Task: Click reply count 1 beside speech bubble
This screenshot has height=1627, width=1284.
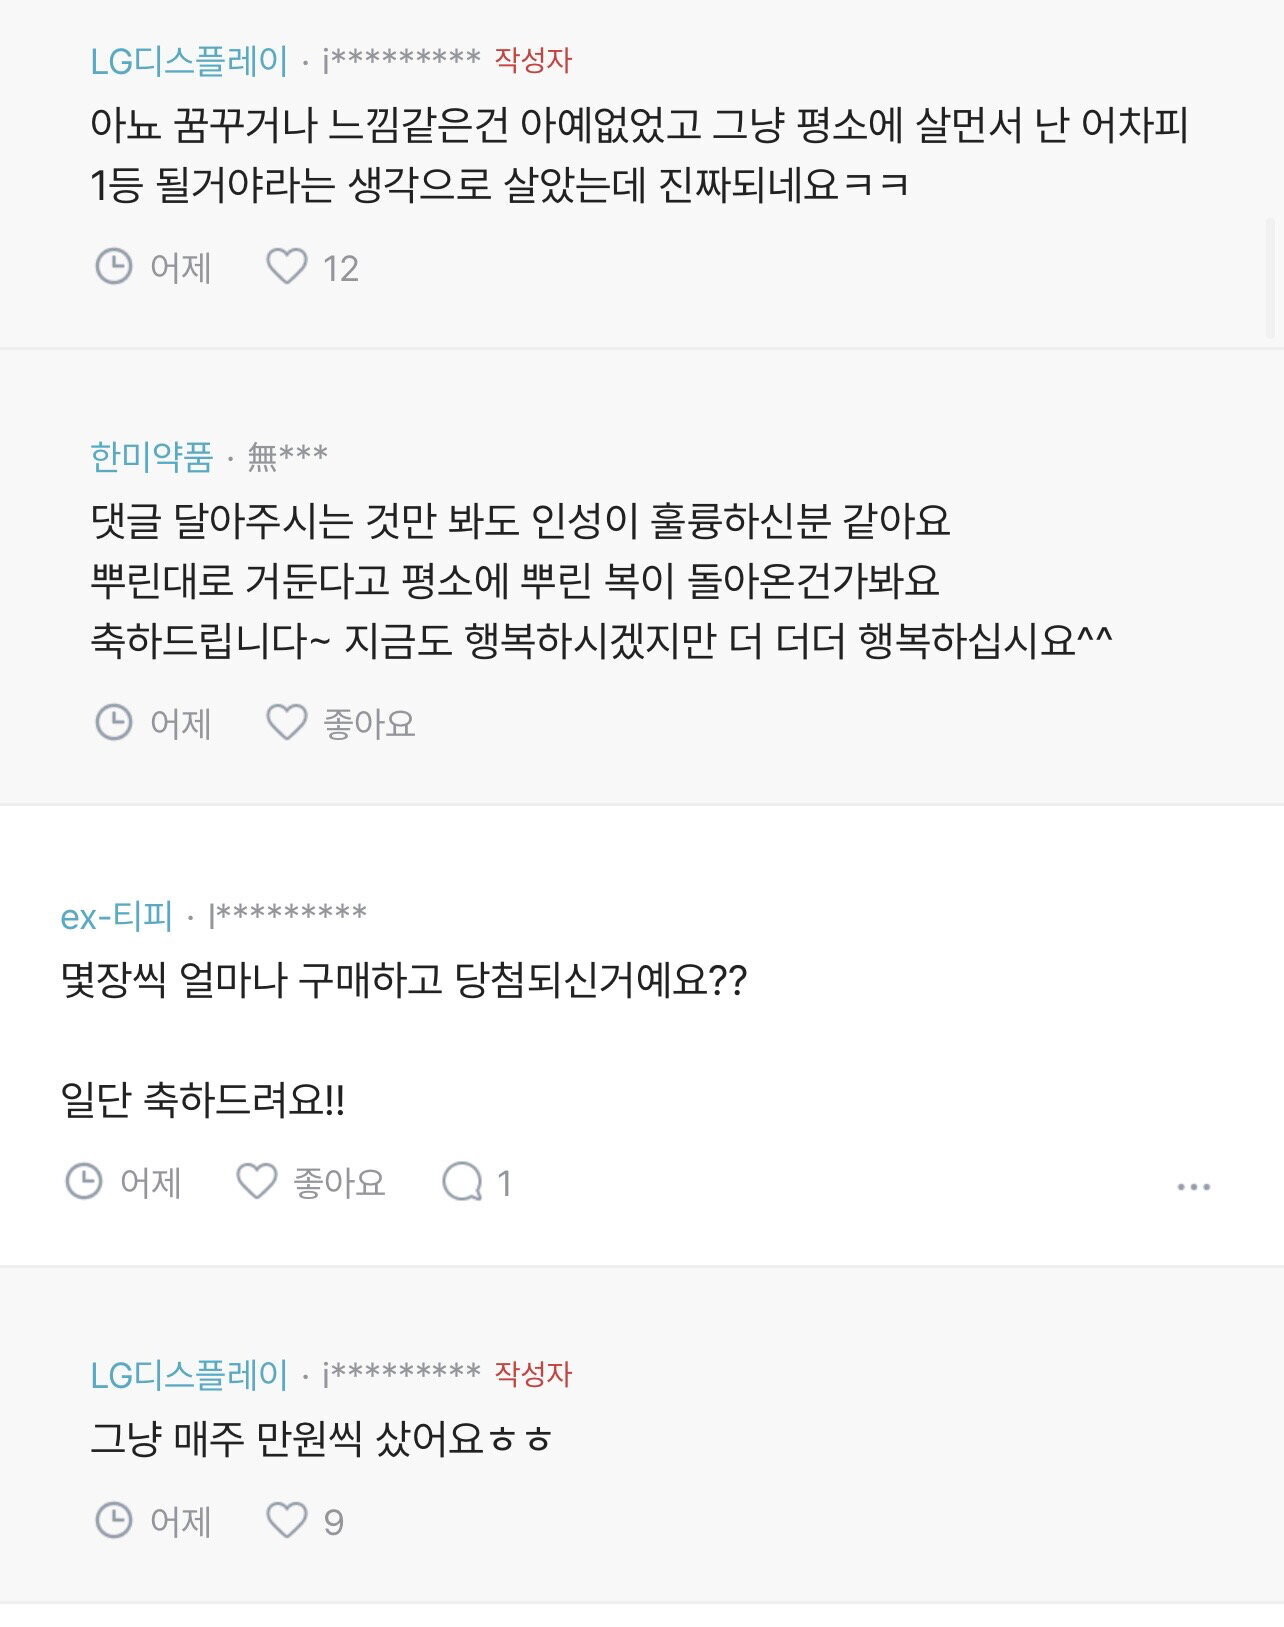Action: (x=505, y=1183)
